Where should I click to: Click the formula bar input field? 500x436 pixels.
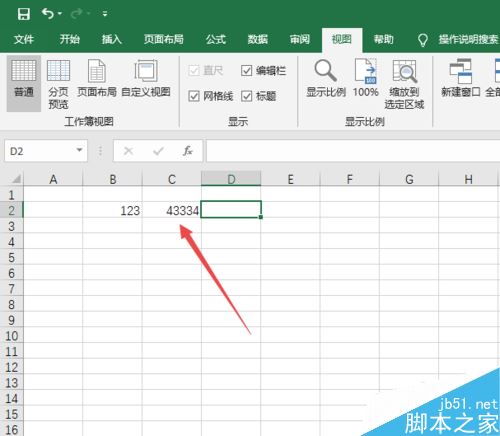pyautogui.click(x=353, y=151)
